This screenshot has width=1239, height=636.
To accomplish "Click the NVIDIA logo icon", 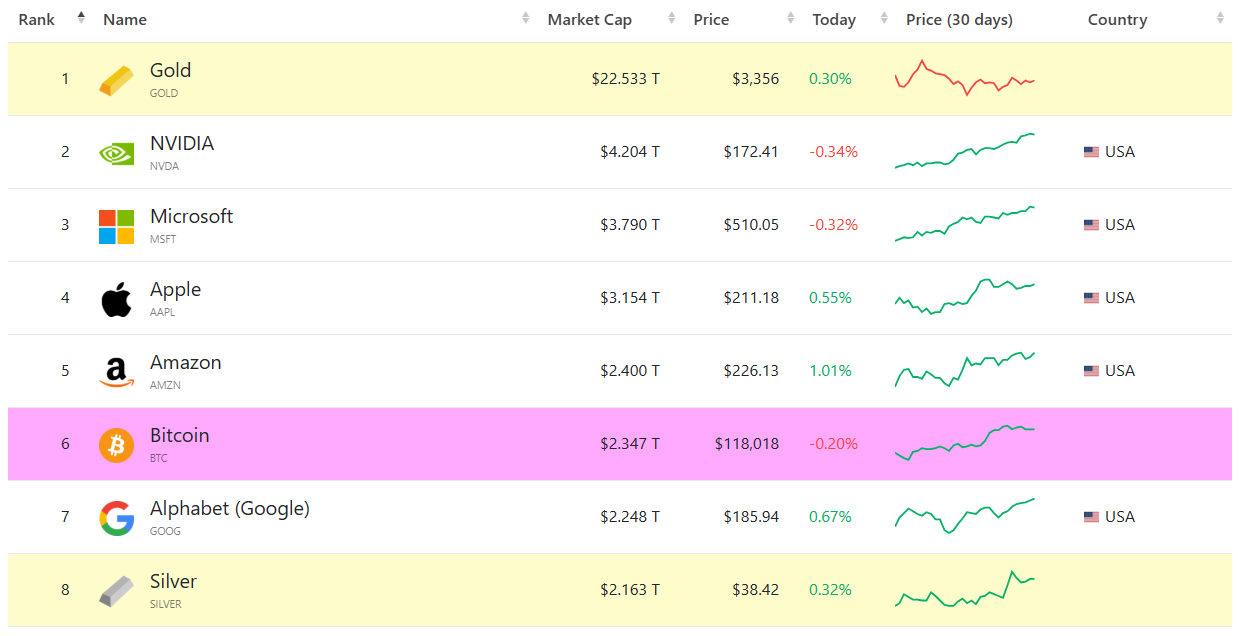I will click(116, 153).
